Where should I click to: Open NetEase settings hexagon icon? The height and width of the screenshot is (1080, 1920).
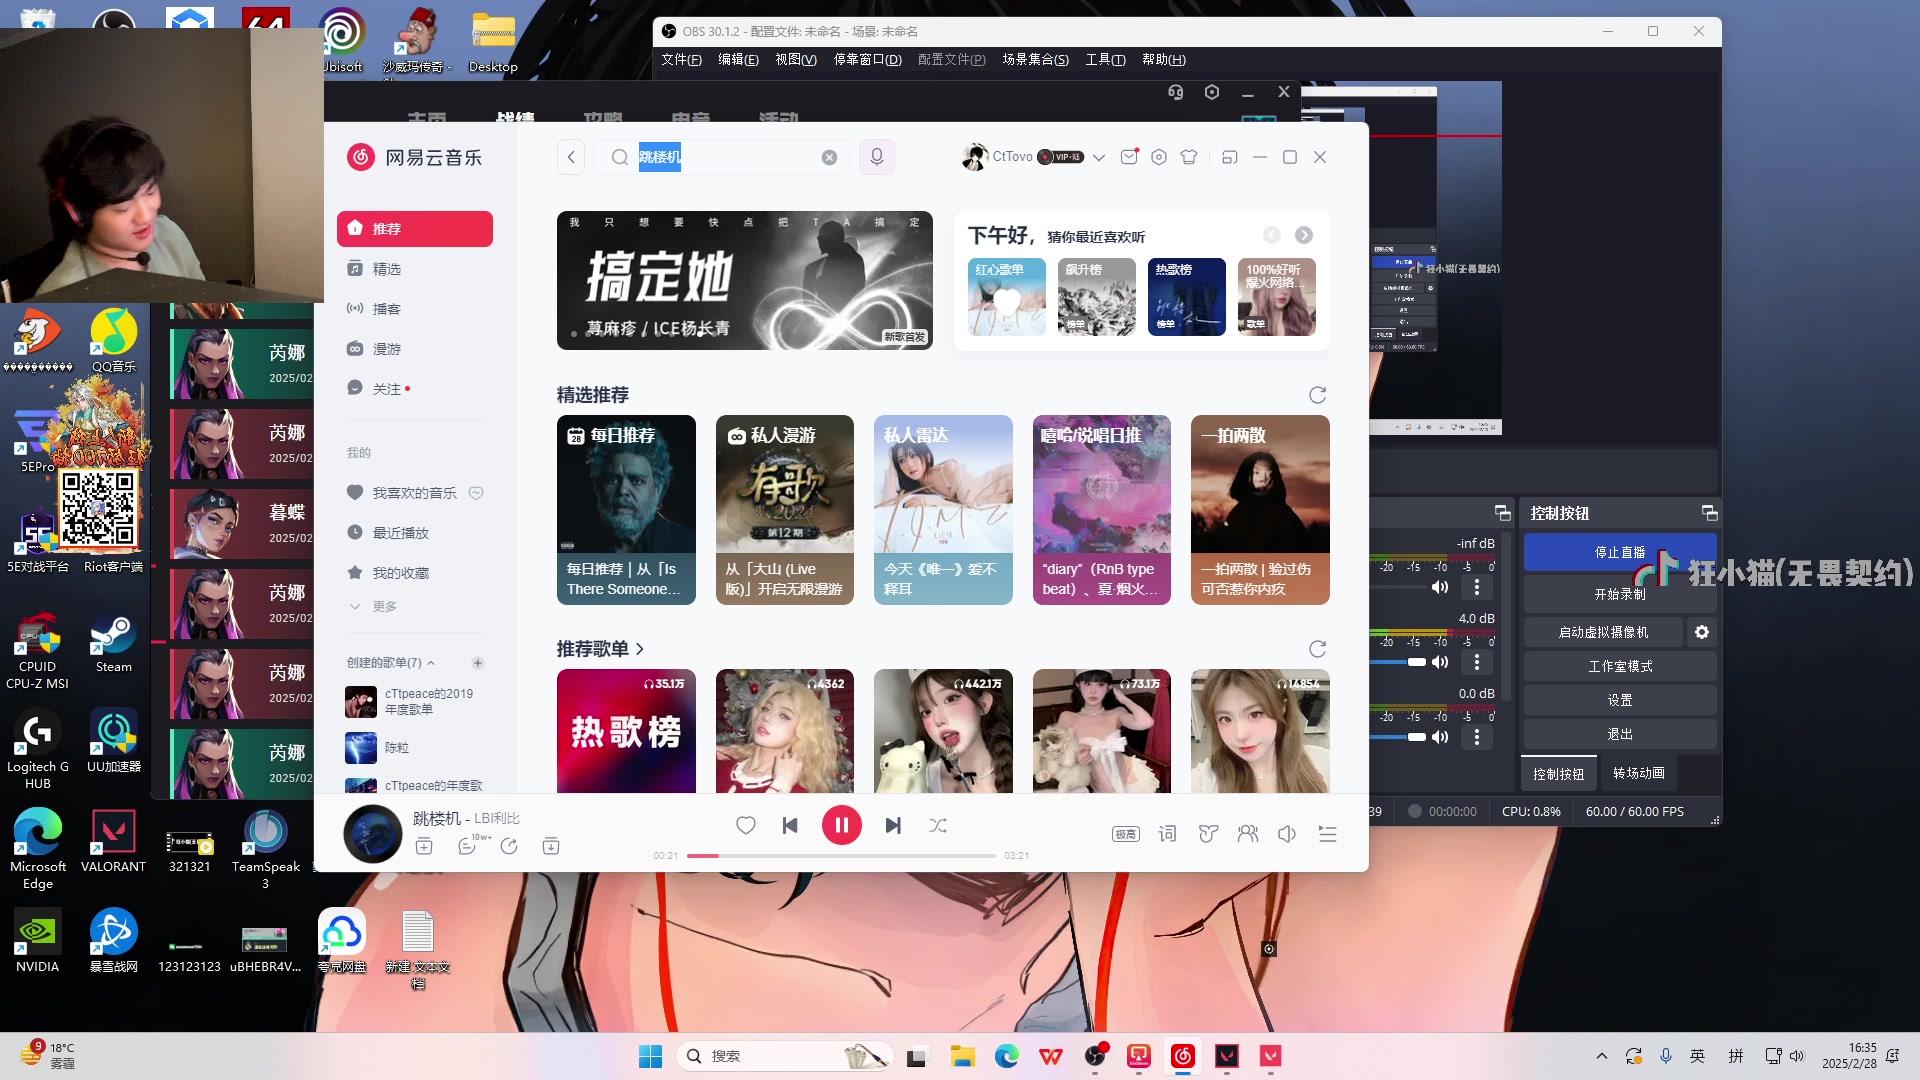(1159, 157)
